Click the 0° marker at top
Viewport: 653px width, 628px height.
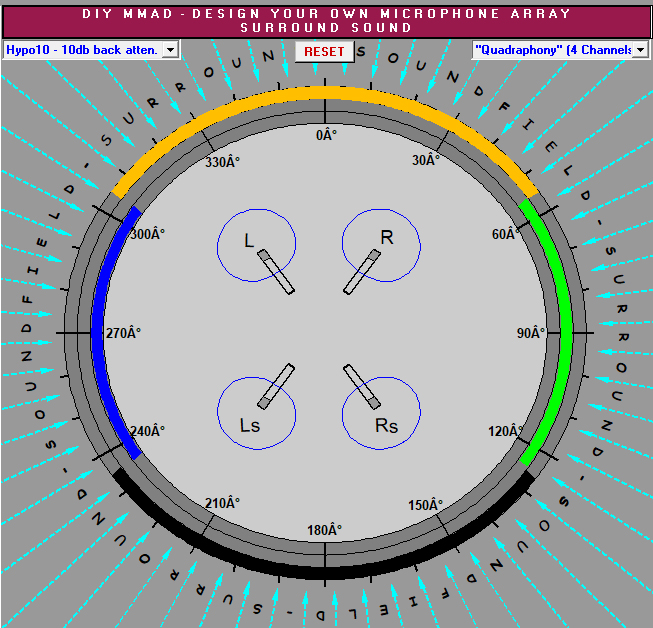326,134
